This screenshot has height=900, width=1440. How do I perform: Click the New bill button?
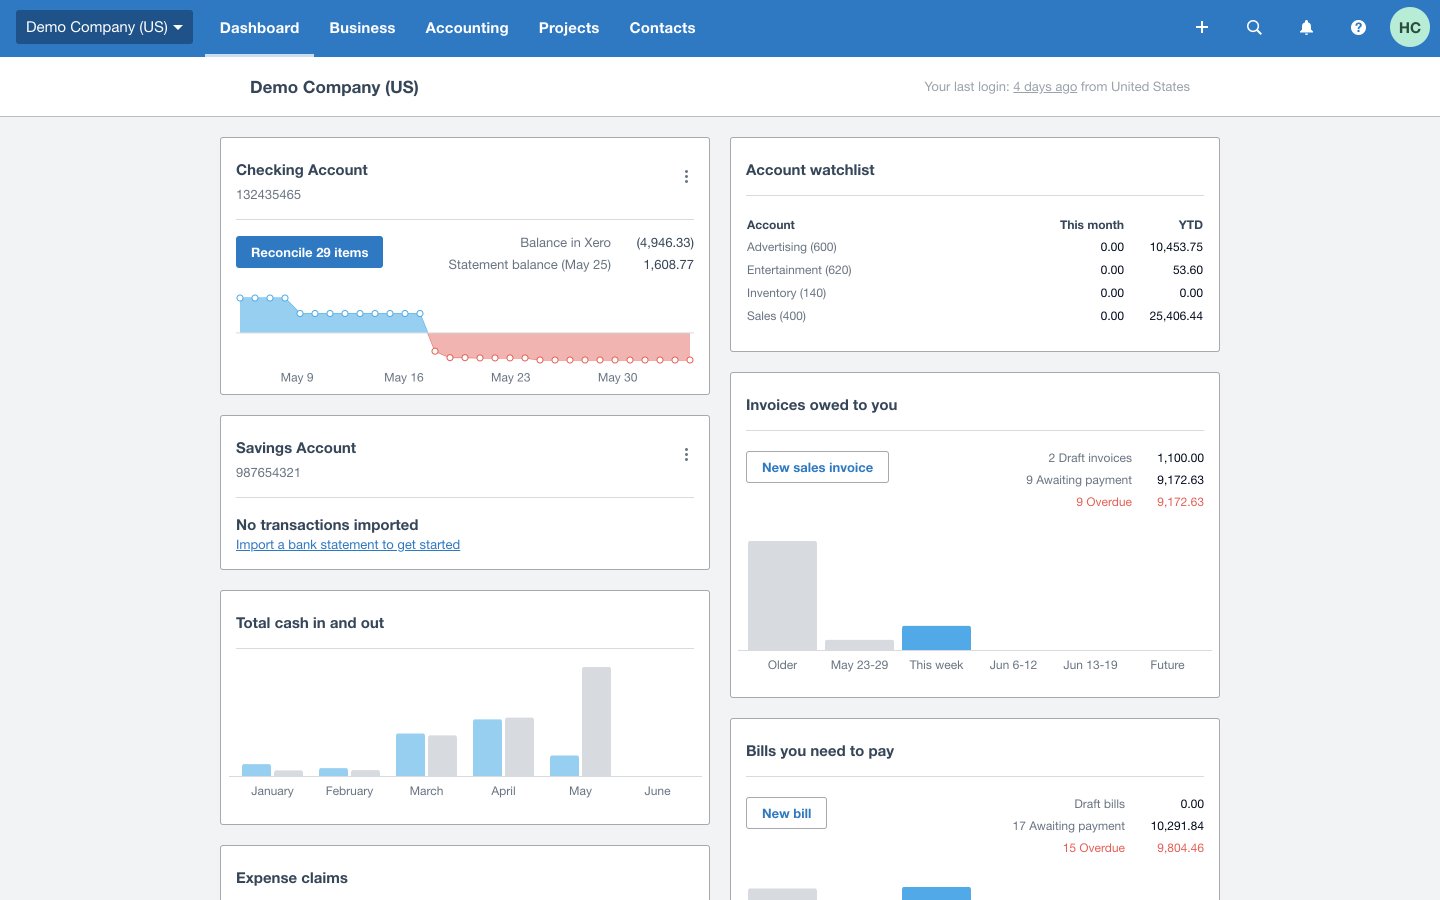point(786,813)
